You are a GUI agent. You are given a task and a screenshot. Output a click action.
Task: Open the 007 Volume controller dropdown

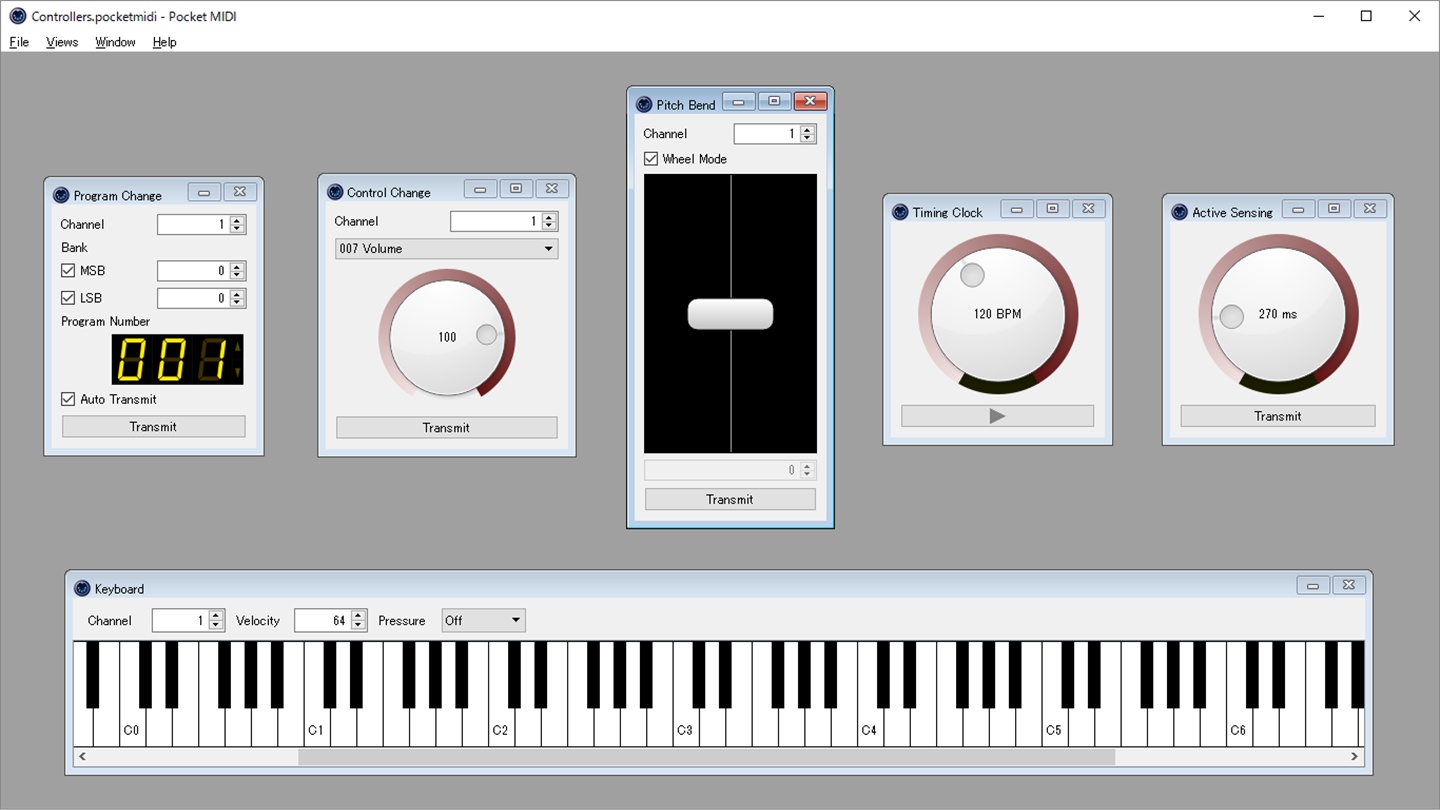[446, 249]
